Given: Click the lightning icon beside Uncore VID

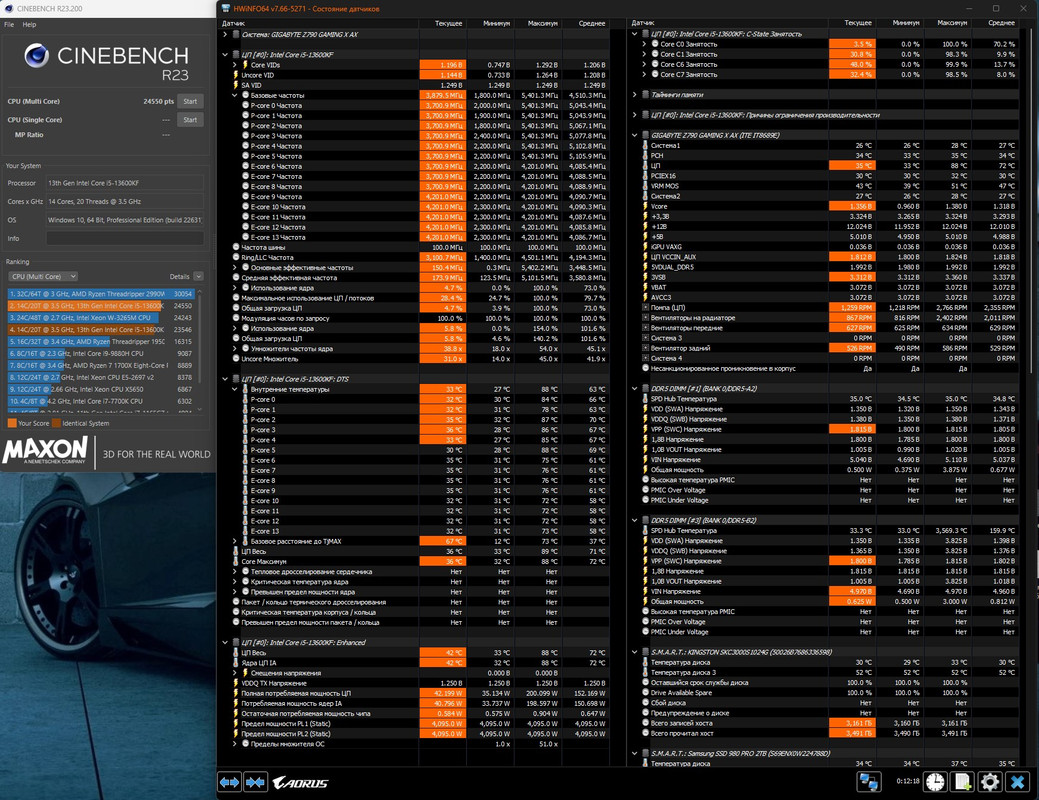Looking at the screenshot, I should [x=236, y=75].
